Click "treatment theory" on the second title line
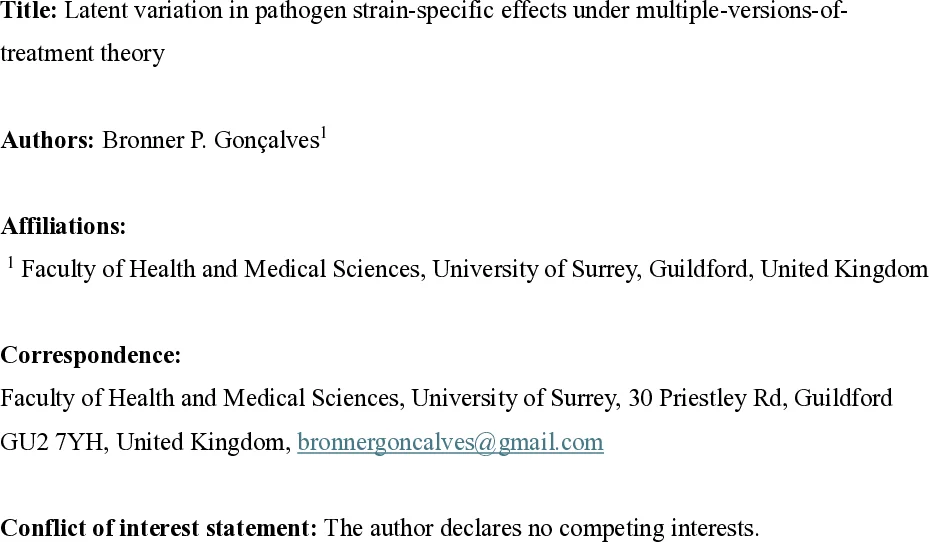The image size is (929, 542). pyautogui.click(x=82, y=53)
